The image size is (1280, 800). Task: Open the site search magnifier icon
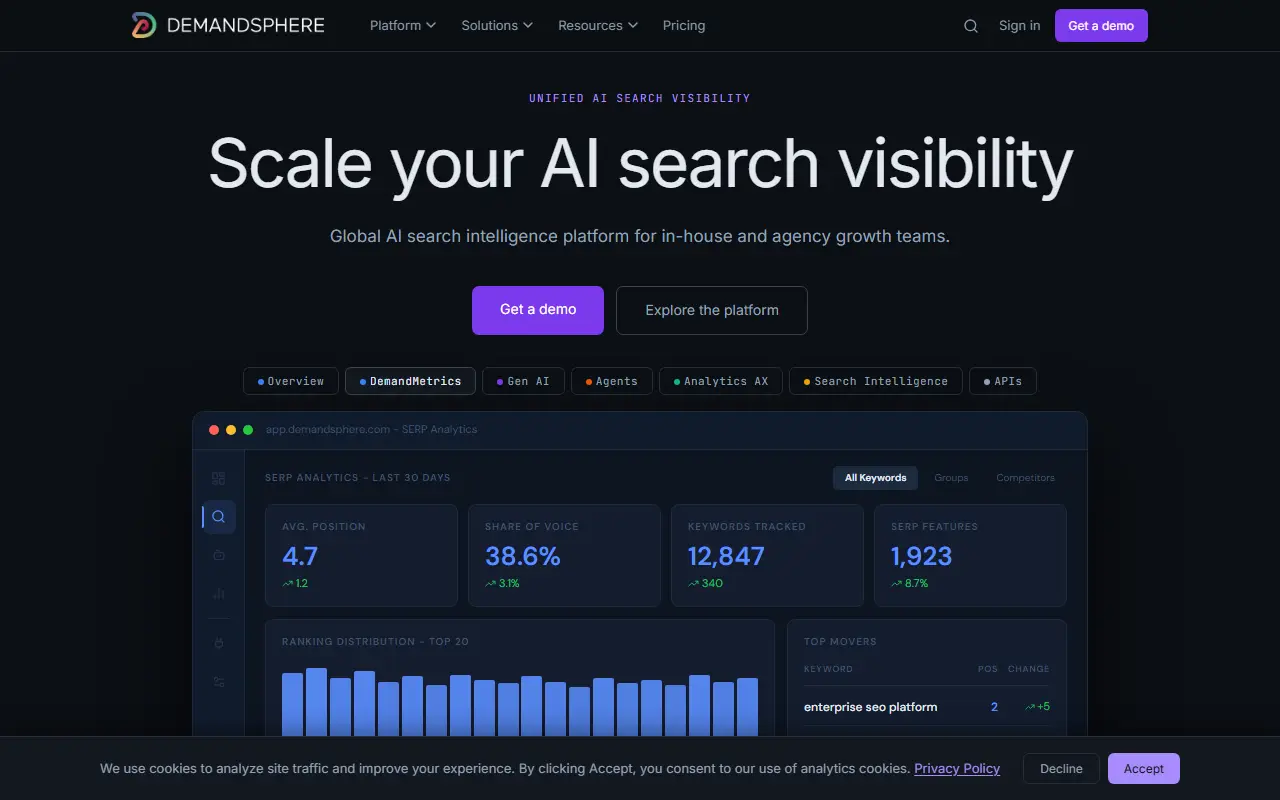coord(971,26)
